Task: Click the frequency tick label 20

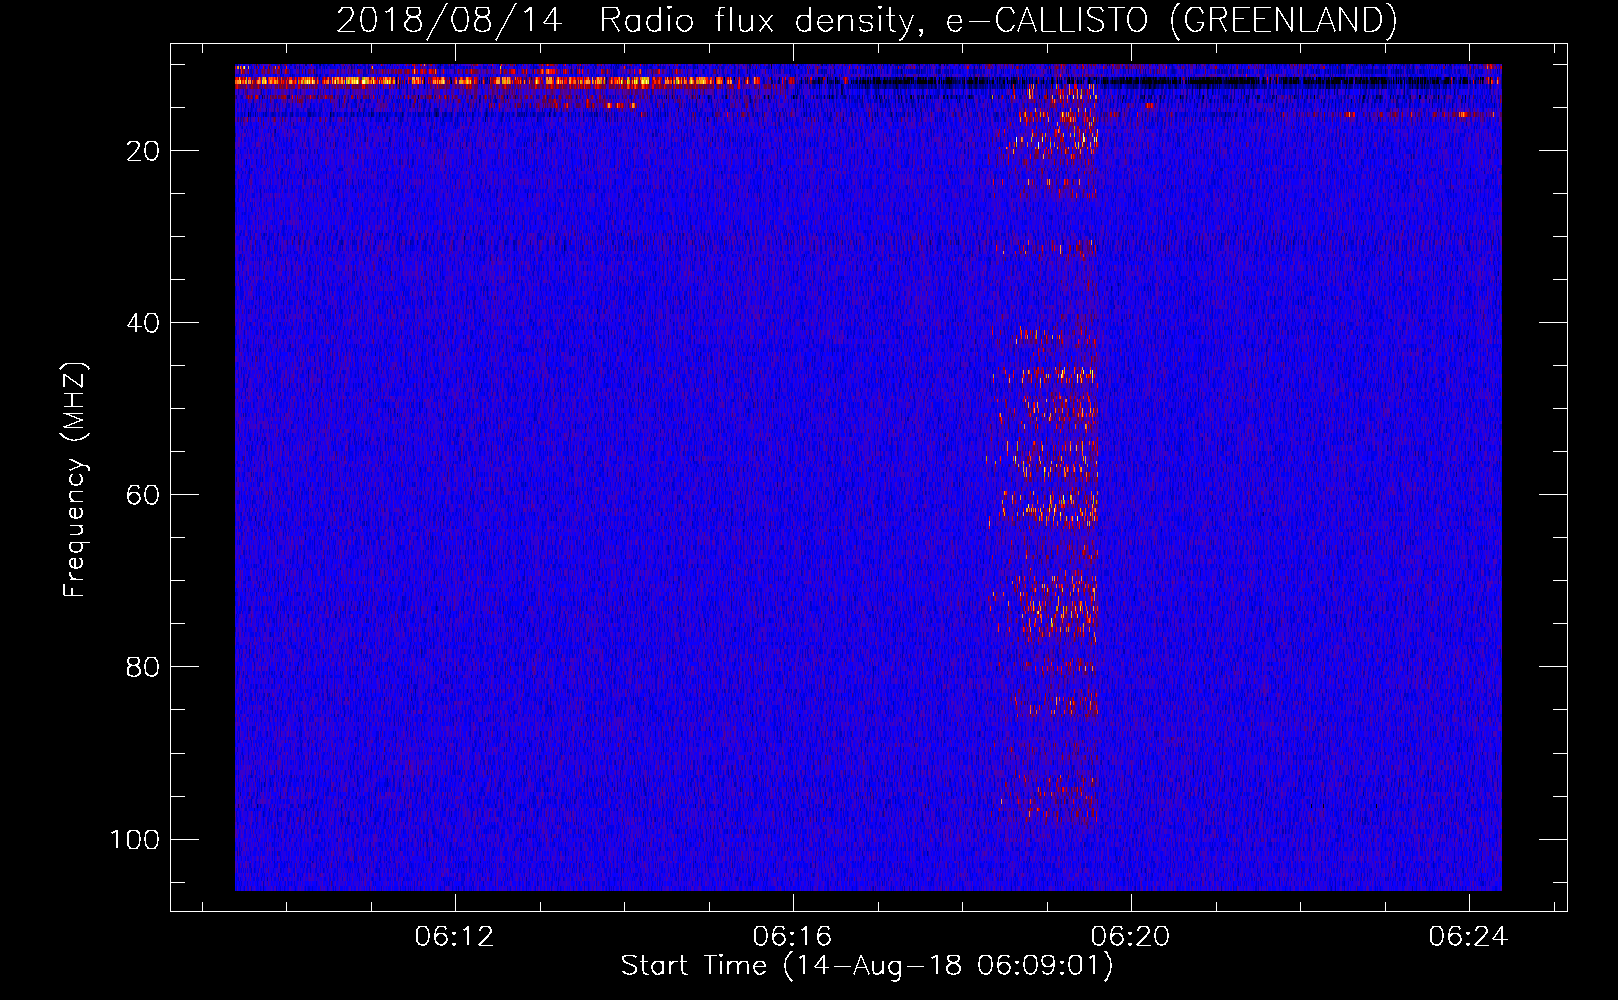Action: pos(143,151)
